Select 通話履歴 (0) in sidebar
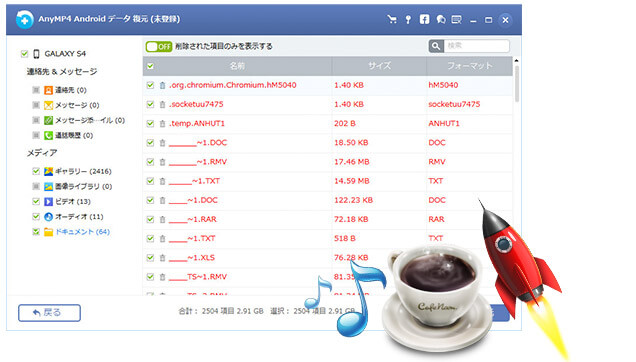The height and width of the screenshot is (362, 636). 74,136
